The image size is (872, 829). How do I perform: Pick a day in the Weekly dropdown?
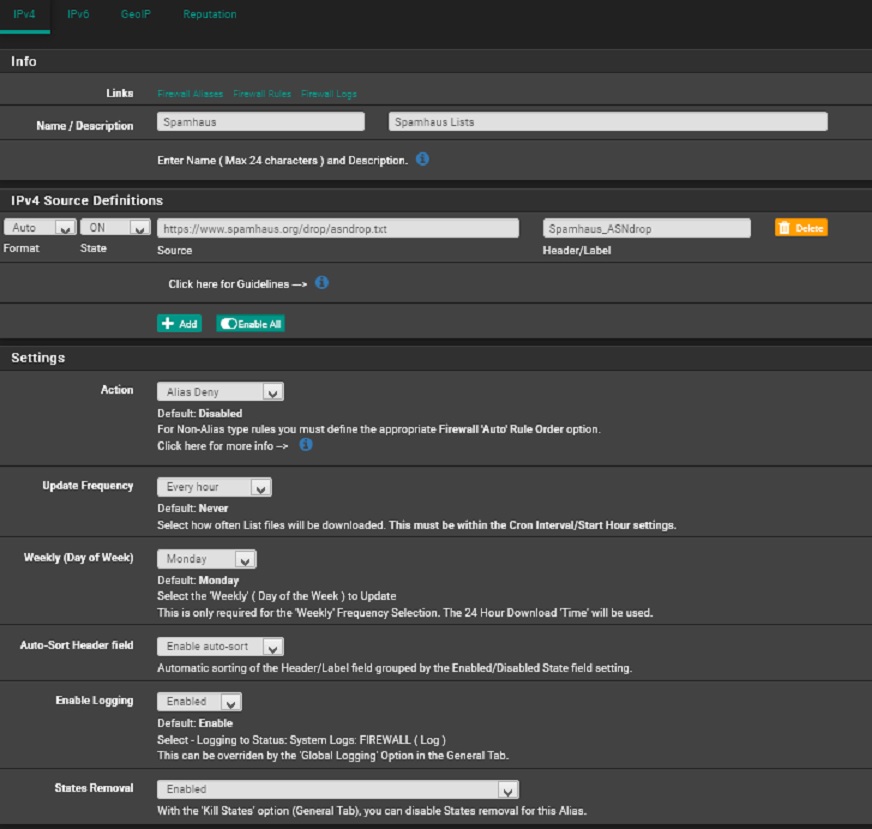(x=206, y=559)
